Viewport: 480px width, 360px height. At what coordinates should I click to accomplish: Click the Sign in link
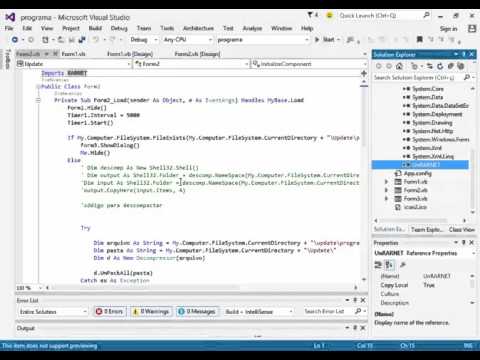(448, 29)
